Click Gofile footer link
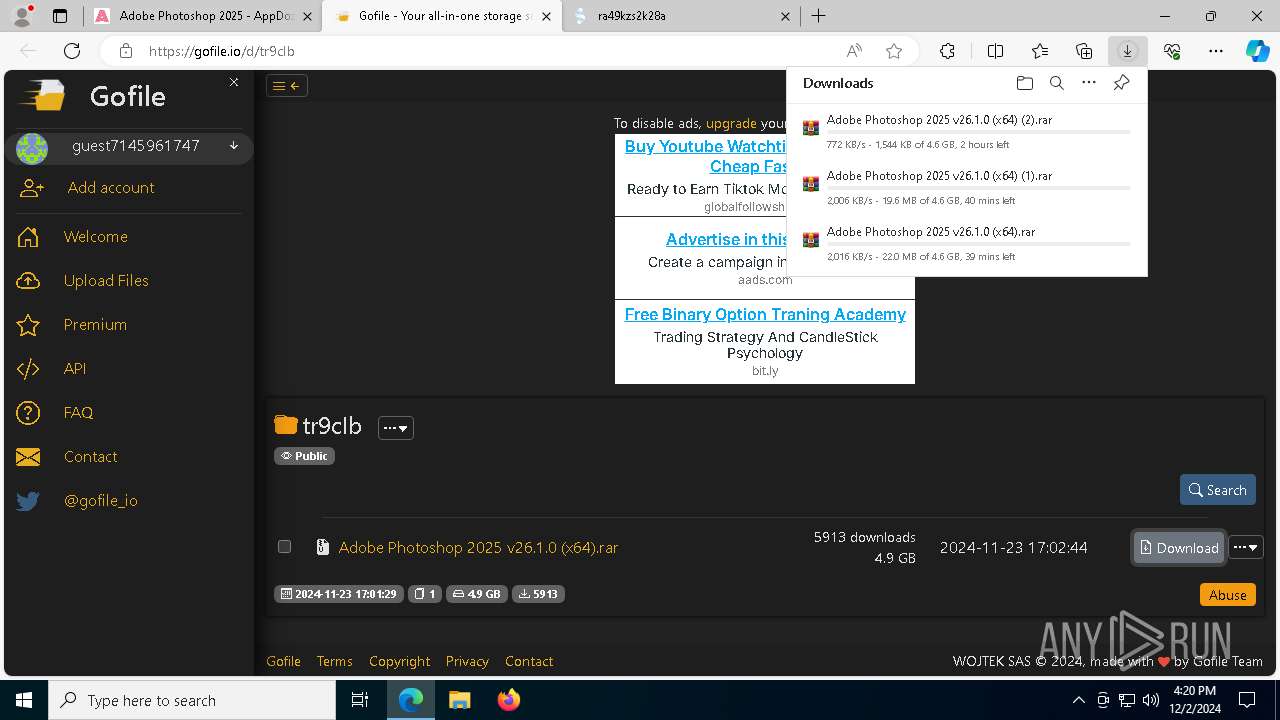This screenshot has height=720, width=1280. click(283, 661)
